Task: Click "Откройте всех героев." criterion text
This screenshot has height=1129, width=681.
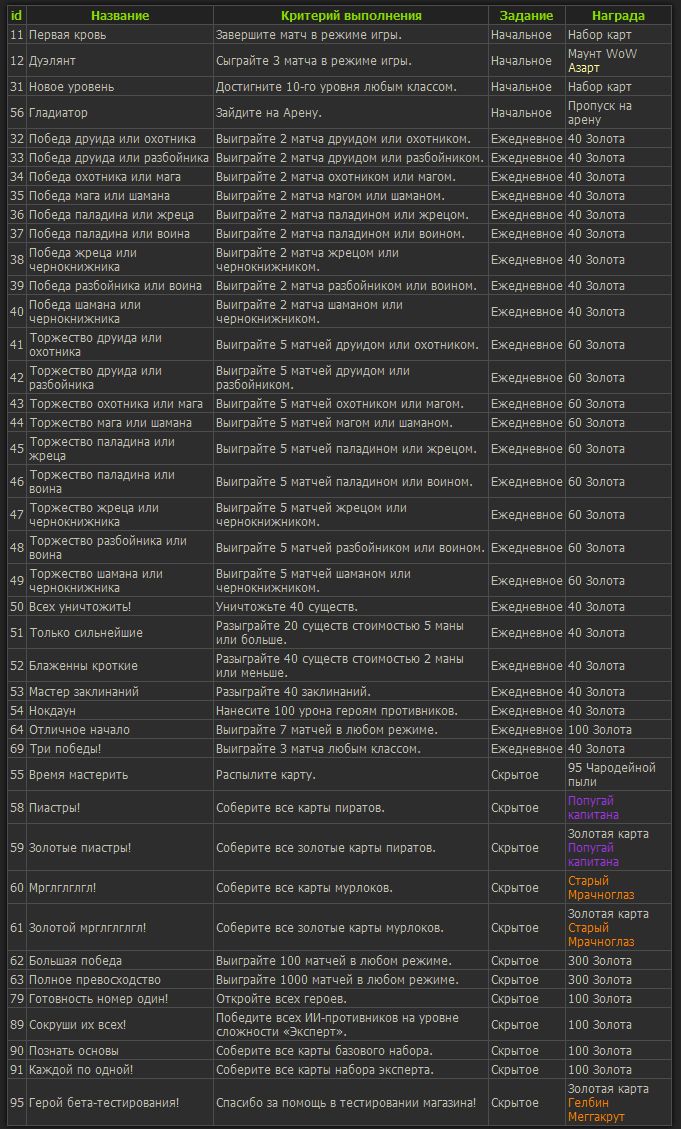Action: [x=281, y=999]
